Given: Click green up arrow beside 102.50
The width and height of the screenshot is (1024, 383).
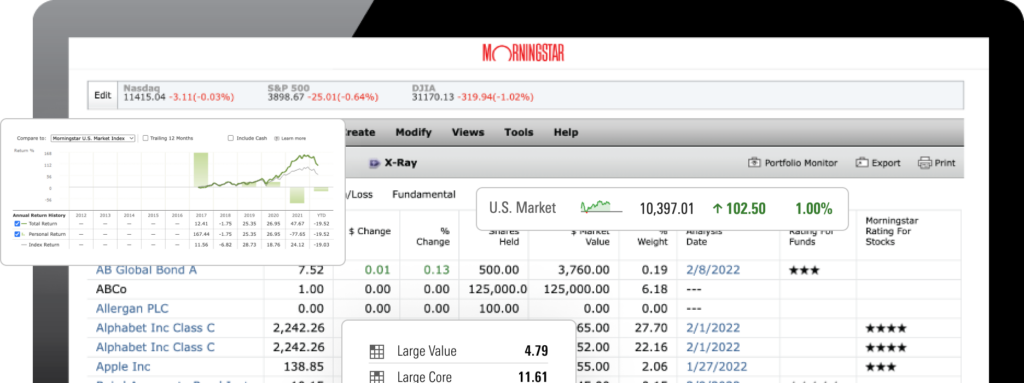Looking at the screenshot, I should (717, 208).
